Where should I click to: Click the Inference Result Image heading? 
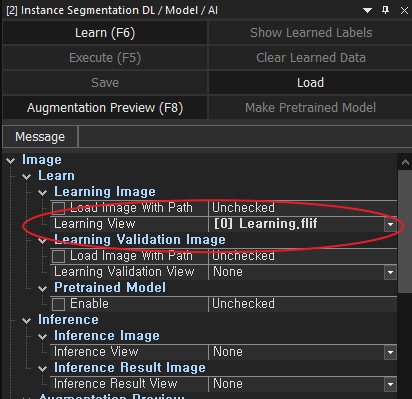pyautogui.click(x=130, y=368)
